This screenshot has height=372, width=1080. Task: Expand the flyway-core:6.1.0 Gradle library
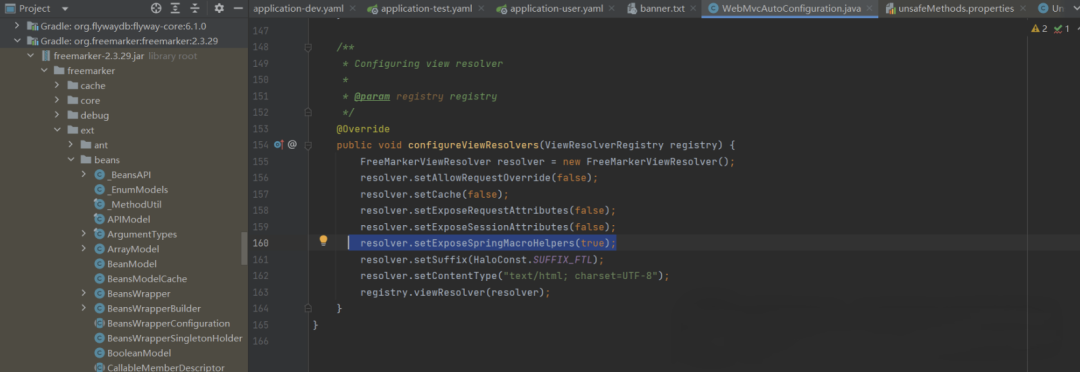click(17, 26)
